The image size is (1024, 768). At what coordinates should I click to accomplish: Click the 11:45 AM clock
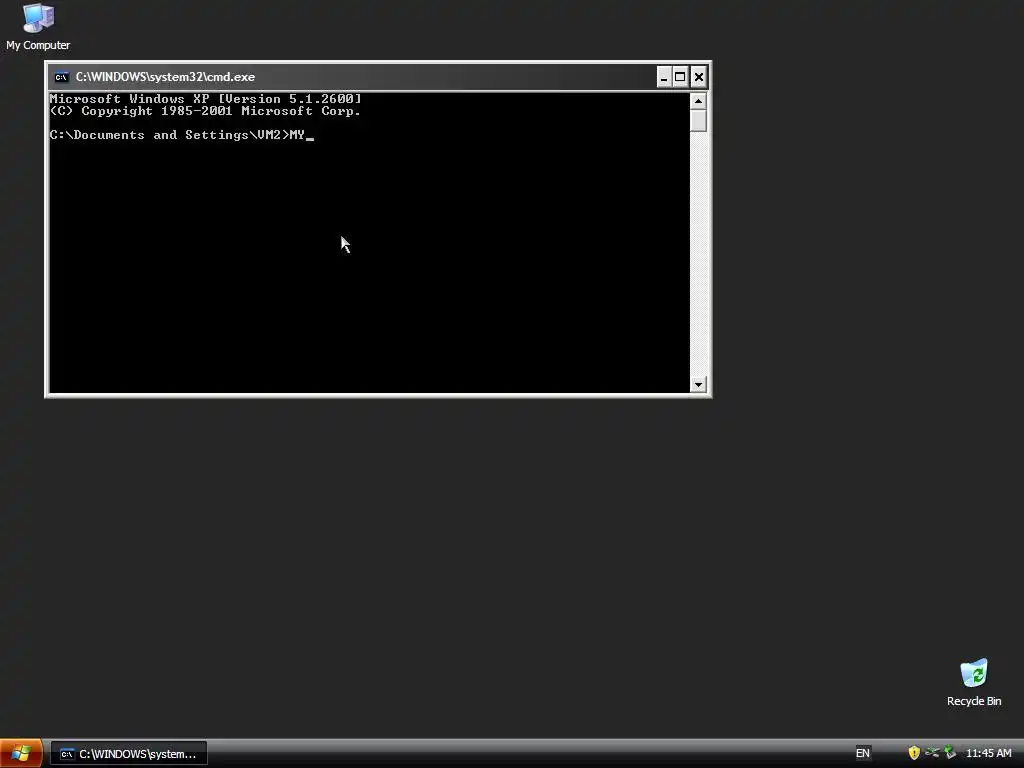(988, 753)
